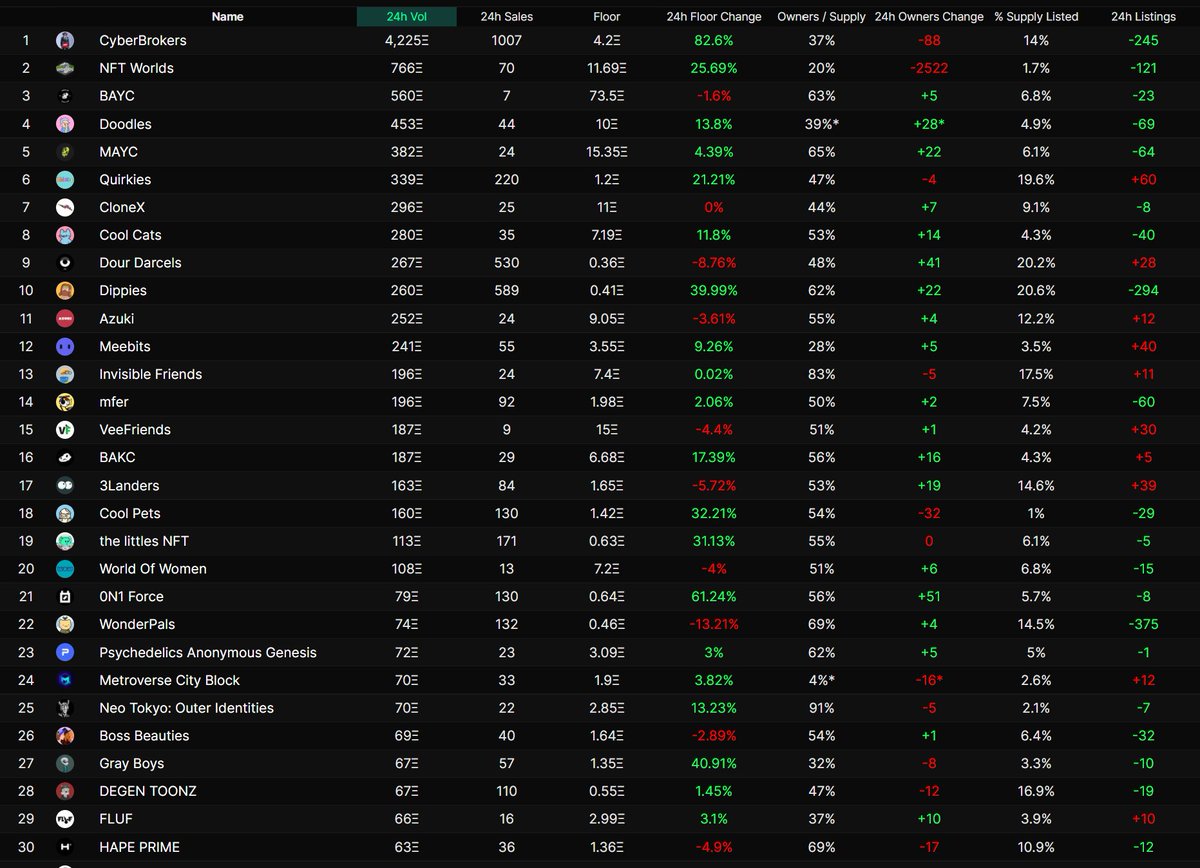Click Neo Tokyo owners supply 91%
Image resolution: width=1200 pixels, height=868 pixels.
click(821, 708)
